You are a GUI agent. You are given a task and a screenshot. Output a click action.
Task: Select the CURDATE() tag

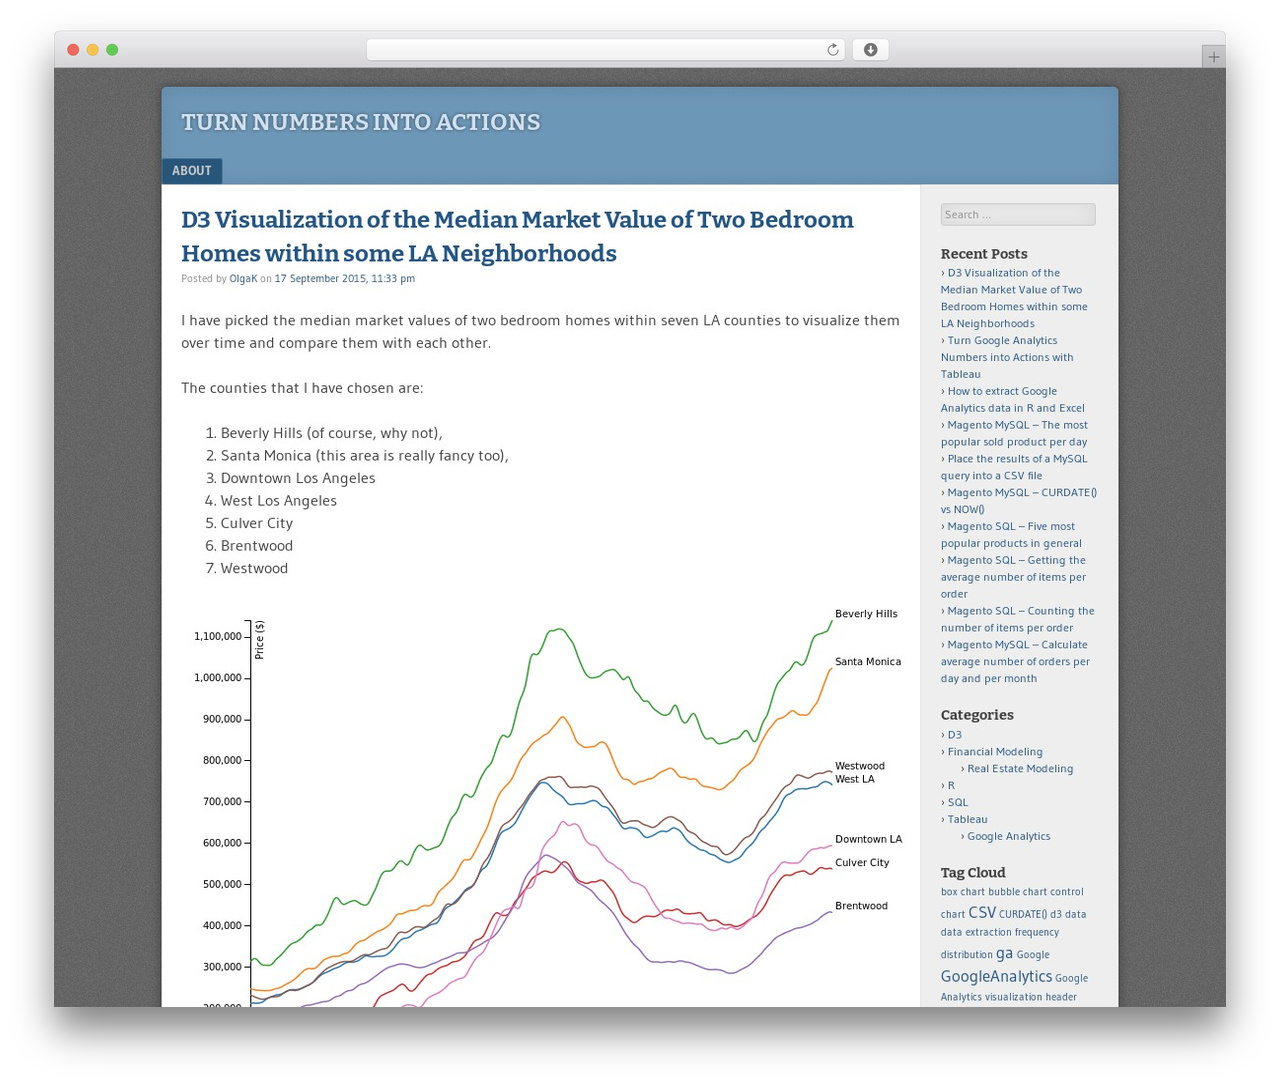(1023, 914)
